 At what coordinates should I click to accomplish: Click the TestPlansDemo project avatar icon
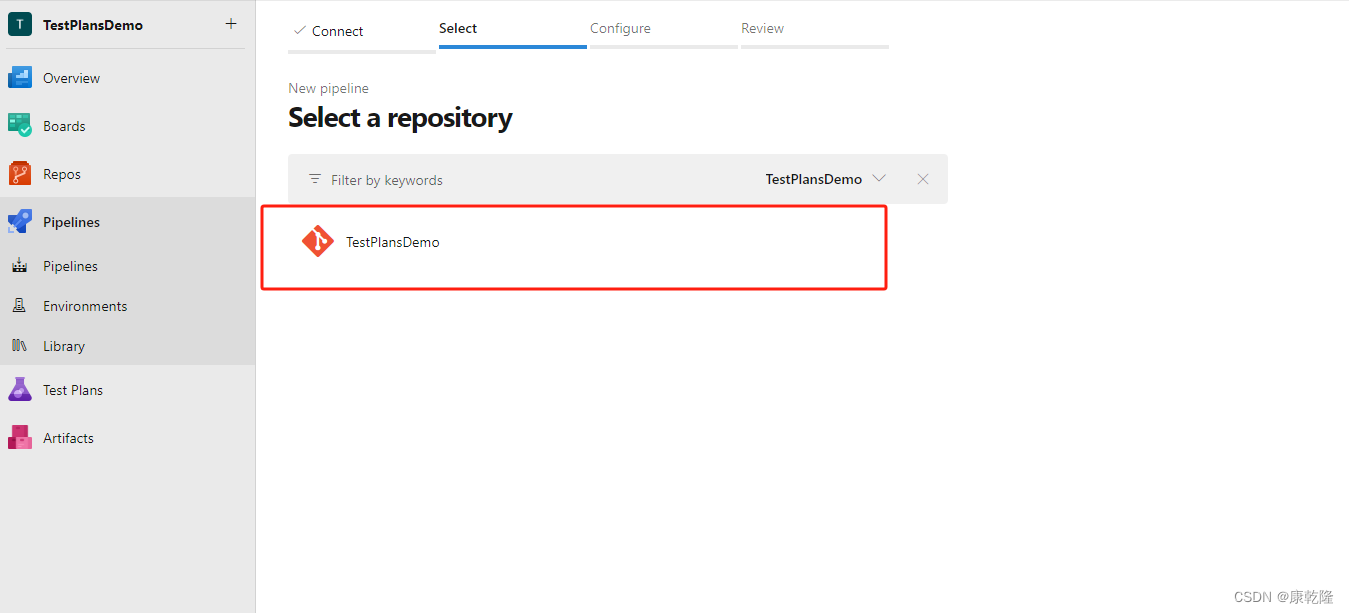(x=20, y=25)
